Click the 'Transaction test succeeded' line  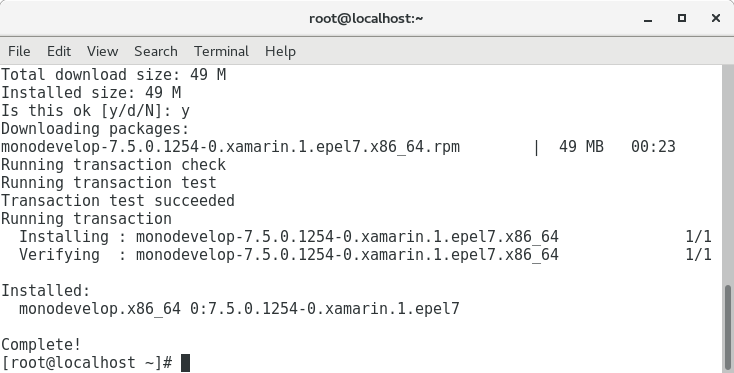pos(117,200)
